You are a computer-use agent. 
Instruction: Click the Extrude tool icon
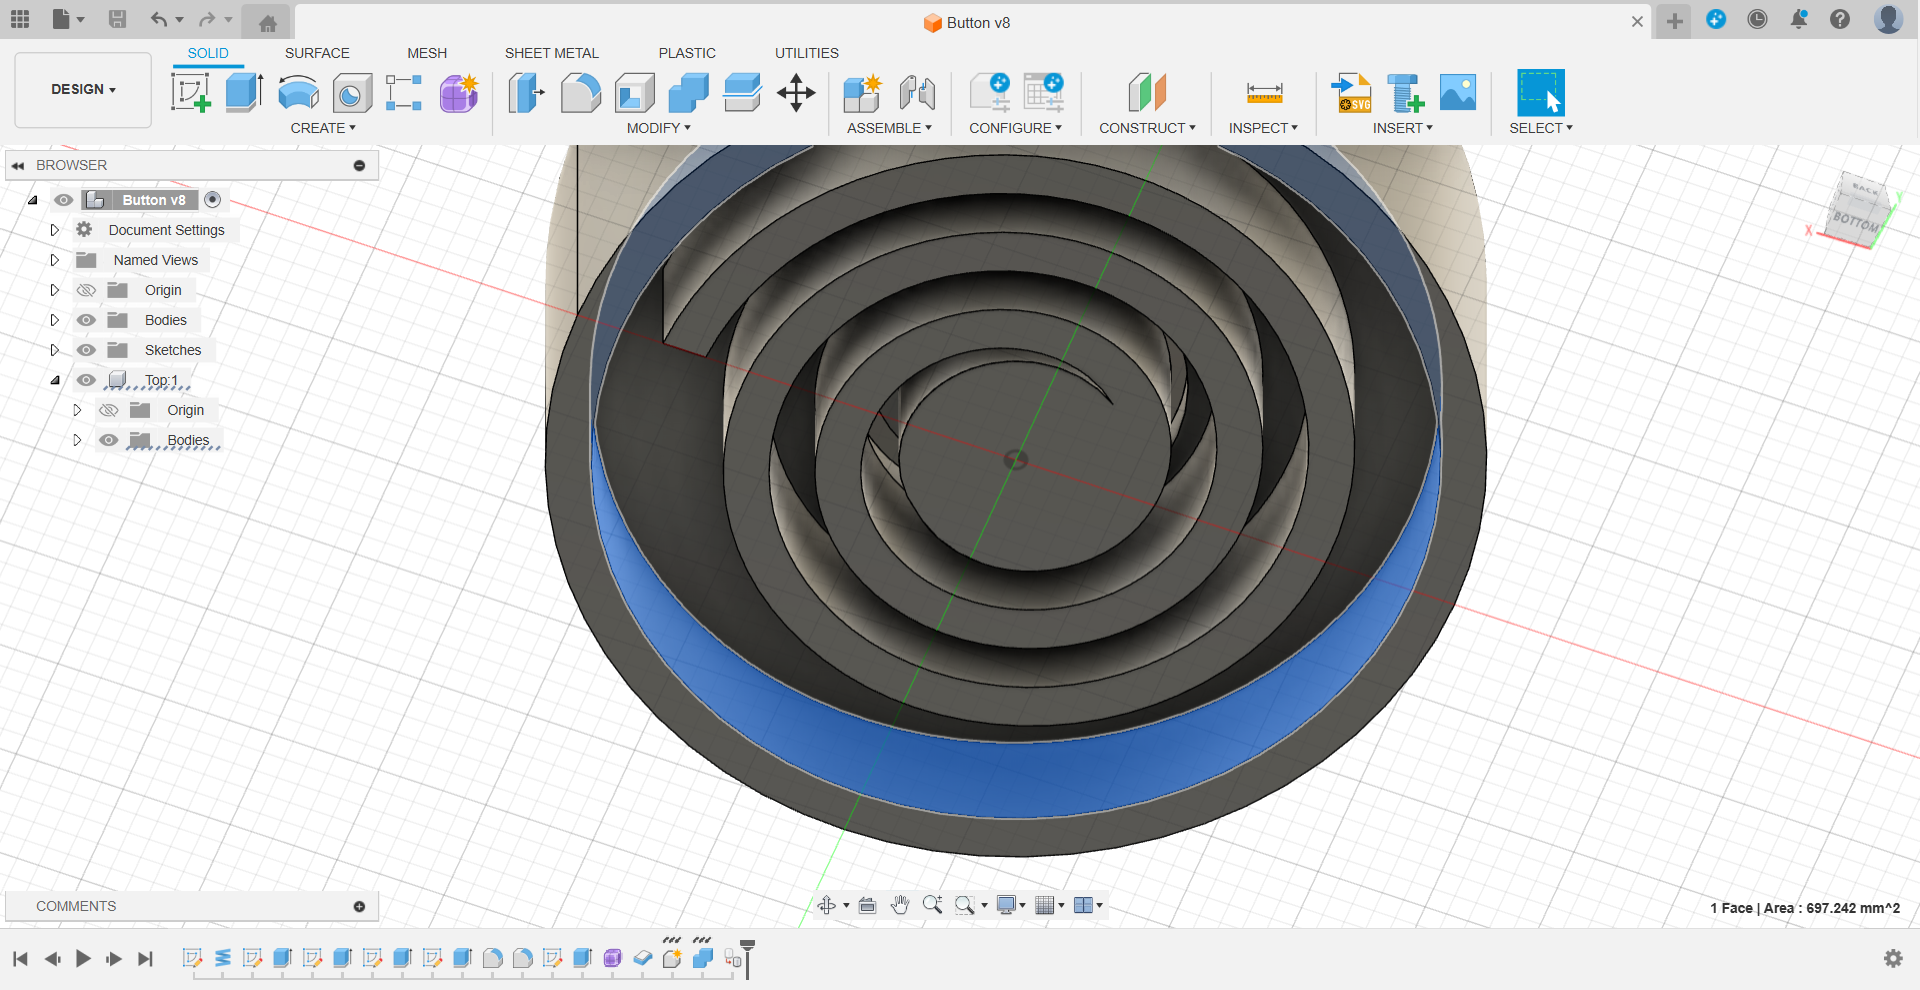(244, 93)
